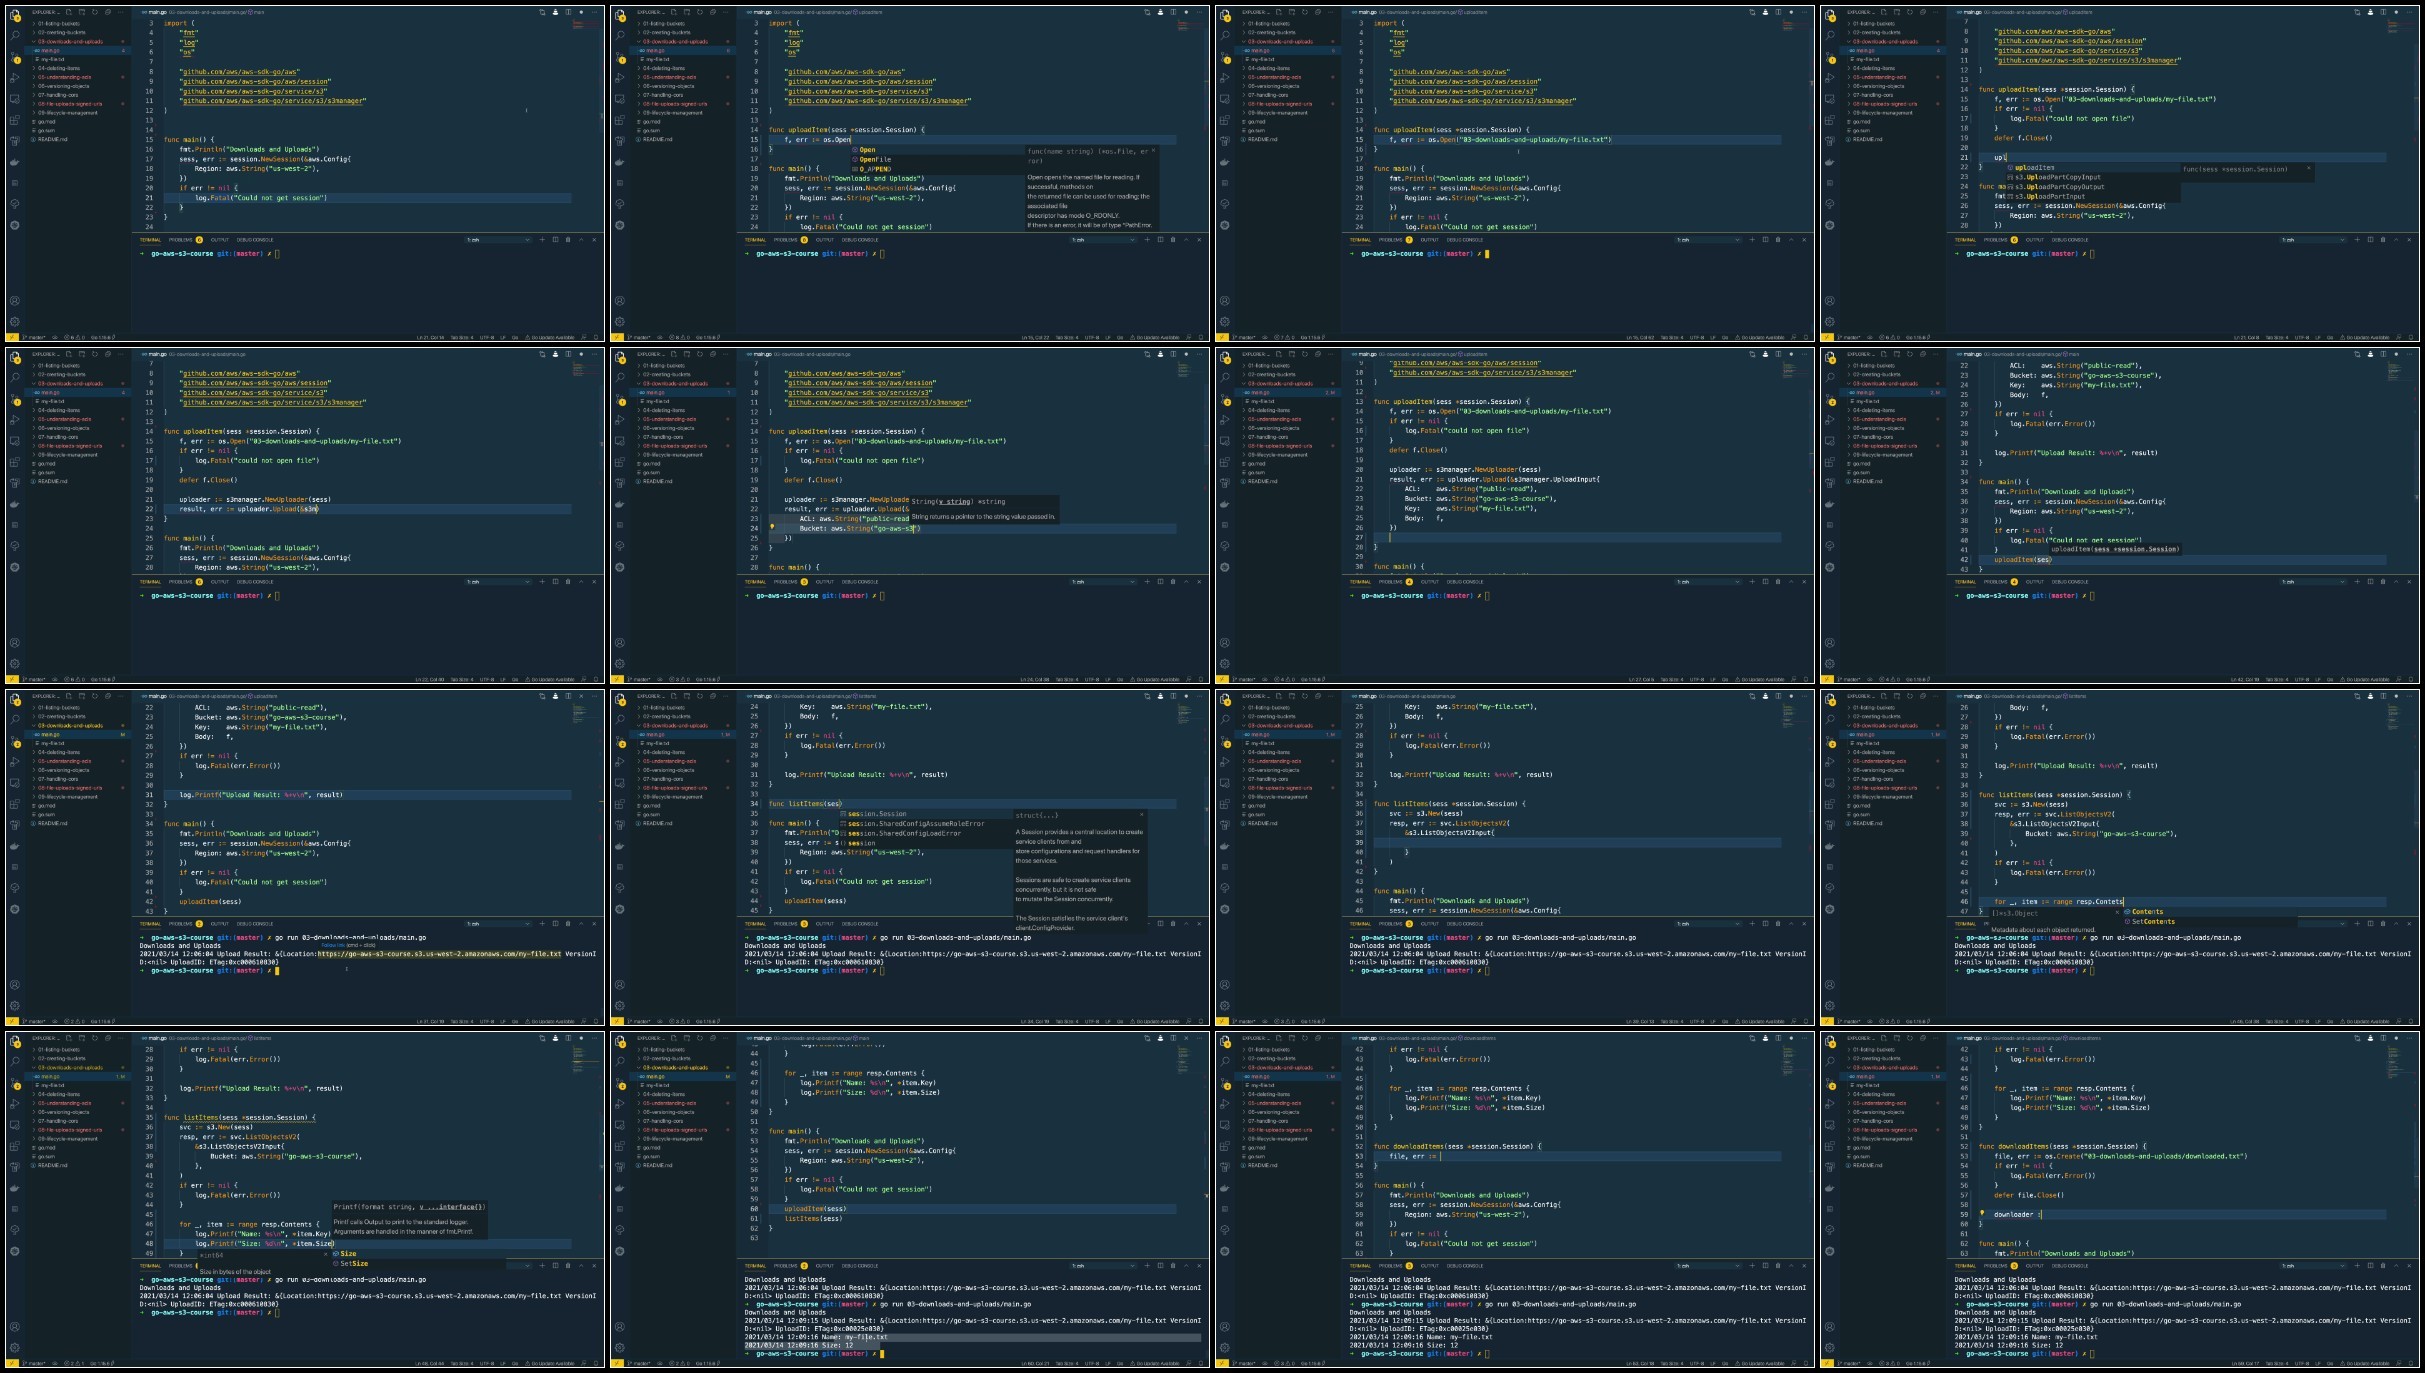The width and height of the screenshot is (2425, 1373).
Task: Click lightbulb beside 'downloader :' on line 59
Action: click(x=1982, y=1213)
